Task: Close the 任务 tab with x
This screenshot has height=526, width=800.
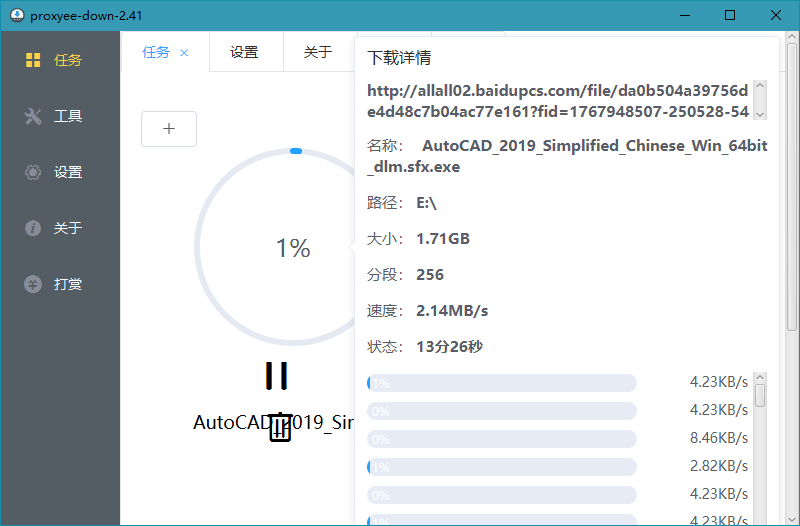Action: coord(184,53)
